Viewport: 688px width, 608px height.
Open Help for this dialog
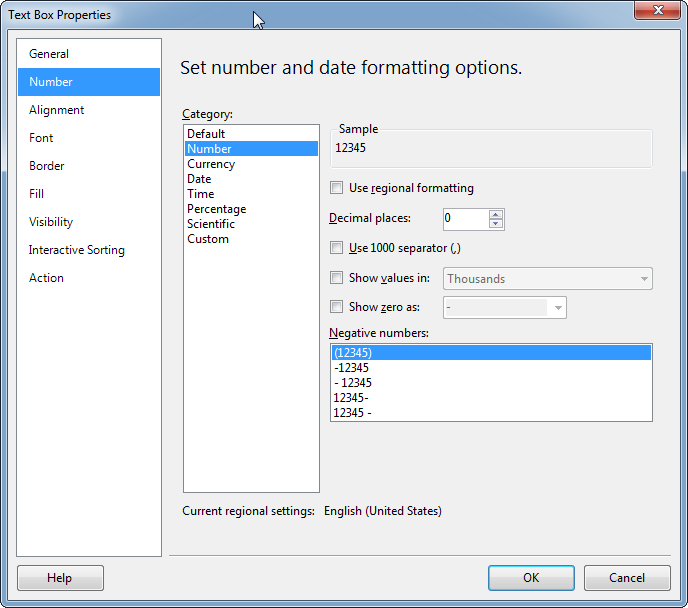click(61, 578)
